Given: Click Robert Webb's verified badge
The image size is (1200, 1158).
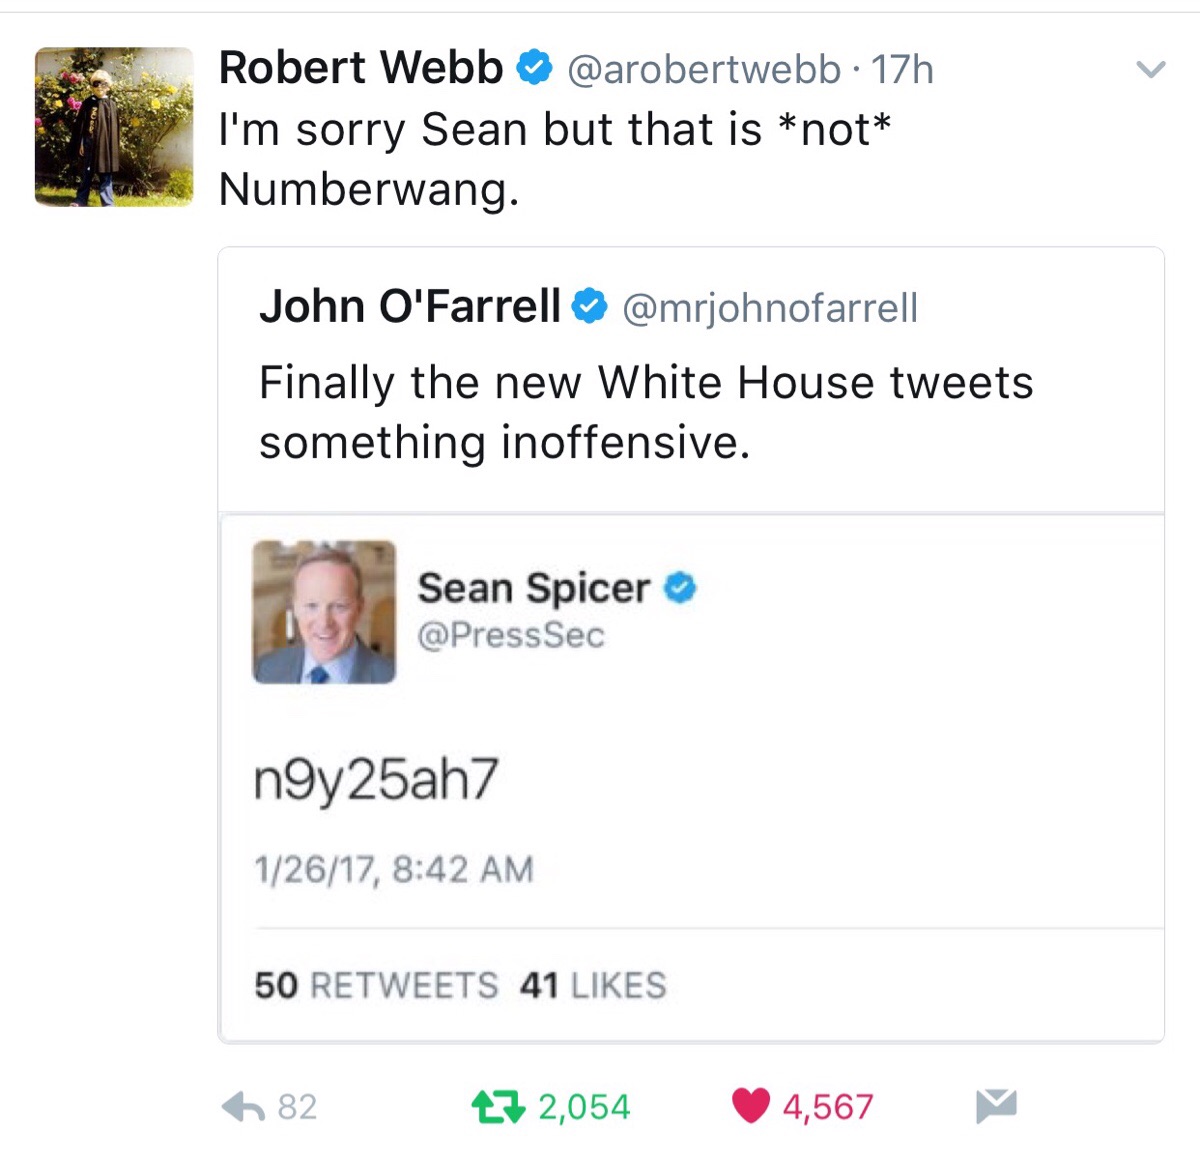Looking at the screenshot, I should point(534,67).
